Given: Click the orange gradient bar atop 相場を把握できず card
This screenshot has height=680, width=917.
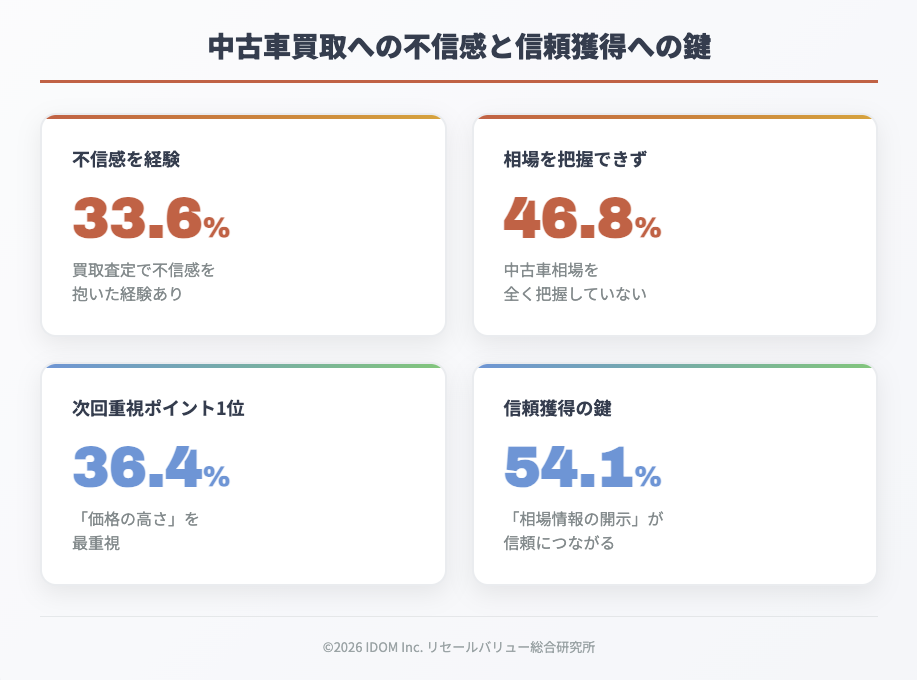Looking at the screenshot, I should pos(675,117).
